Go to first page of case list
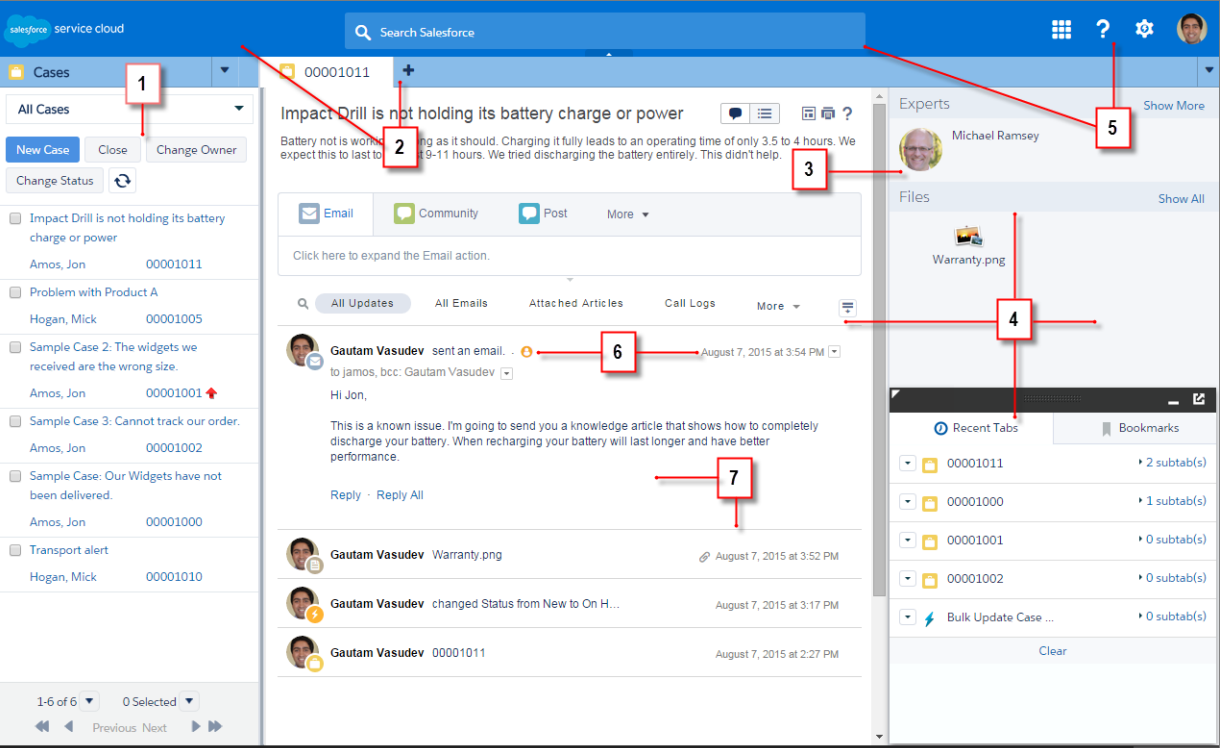The image size is (1220, 748). tap(42, 727)
